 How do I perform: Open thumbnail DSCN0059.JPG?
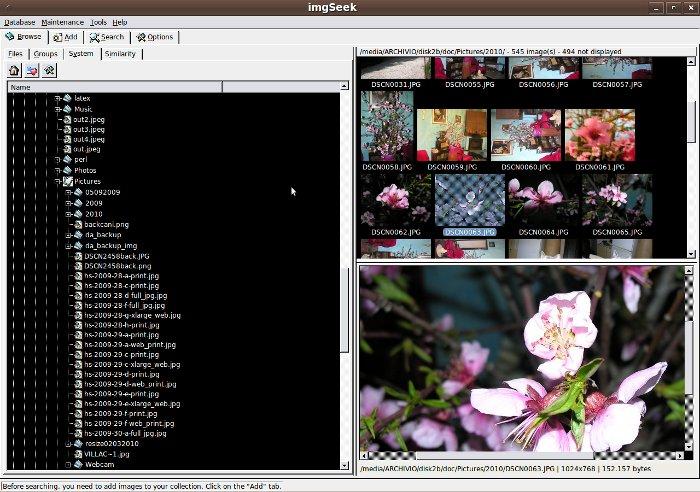click(452, 135)
